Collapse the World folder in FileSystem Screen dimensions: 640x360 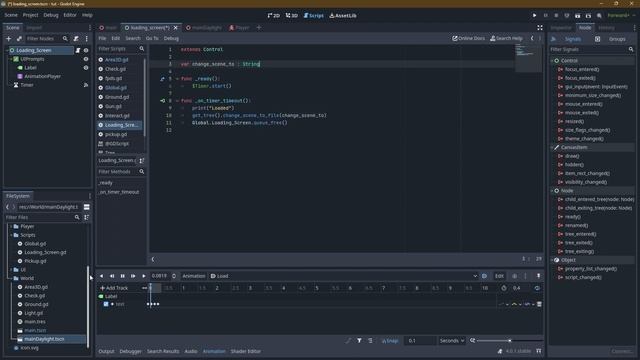(11, 278)
